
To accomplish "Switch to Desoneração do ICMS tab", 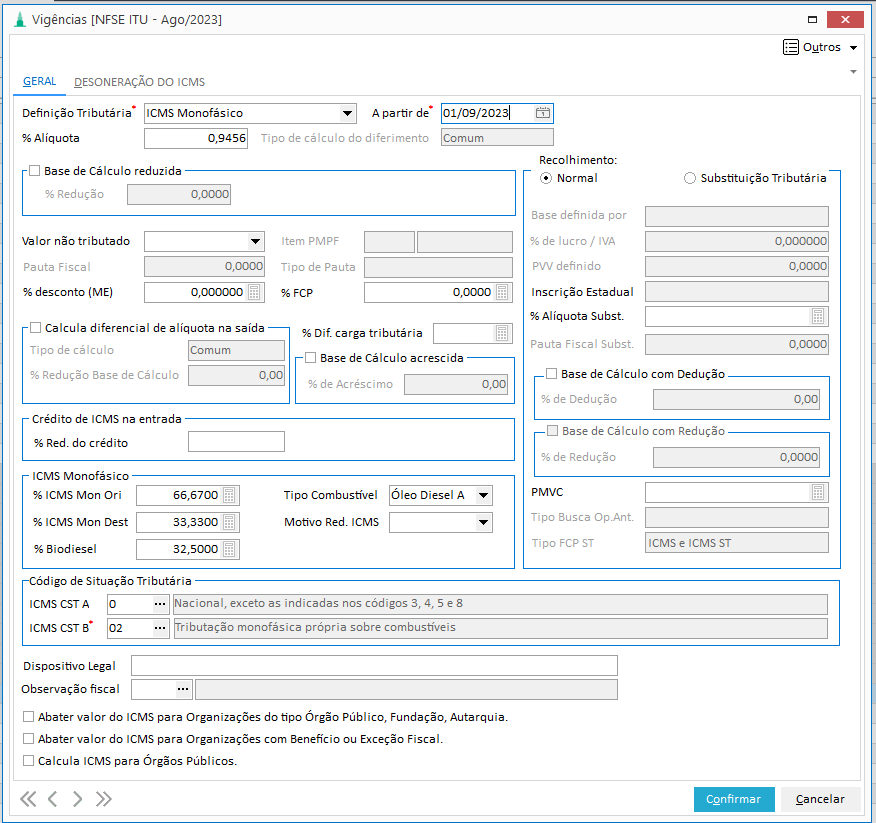I will [139, 82].
